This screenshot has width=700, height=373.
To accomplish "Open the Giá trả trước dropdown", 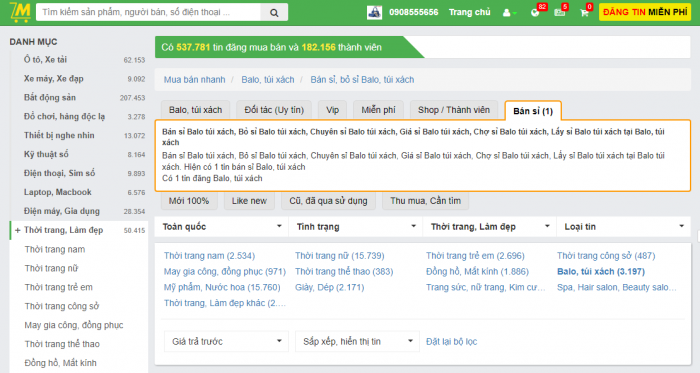I will coord(226,341).
